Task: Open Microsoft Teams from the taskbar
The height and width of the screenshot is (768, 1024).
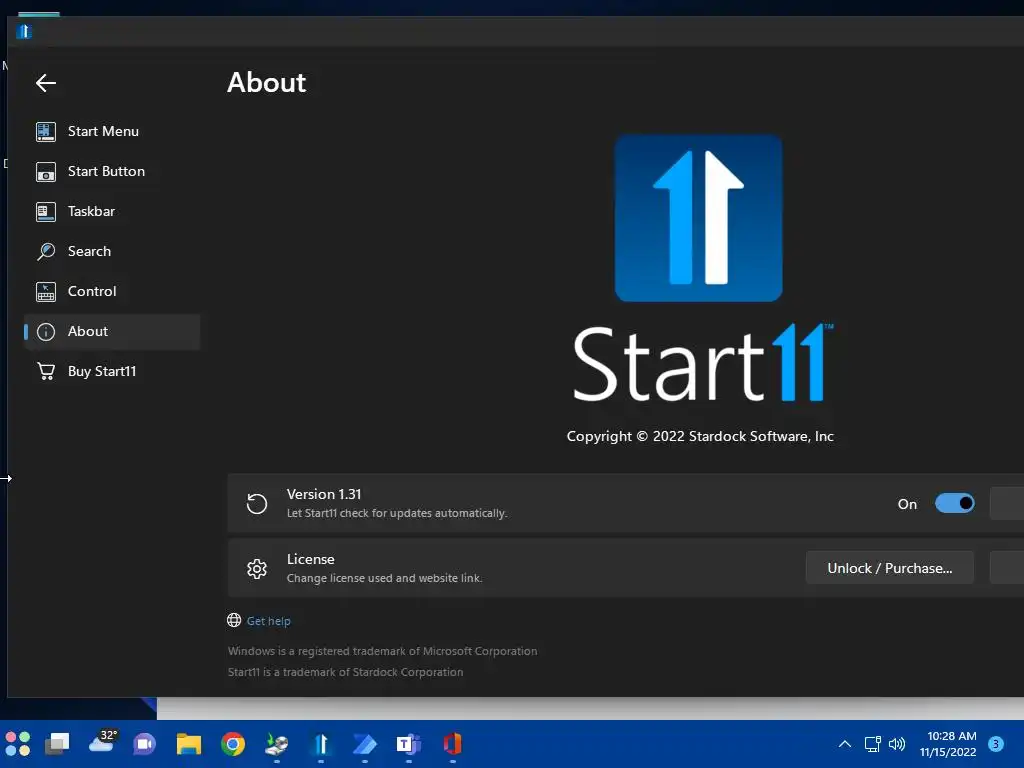Action: (x=409, y=744)
